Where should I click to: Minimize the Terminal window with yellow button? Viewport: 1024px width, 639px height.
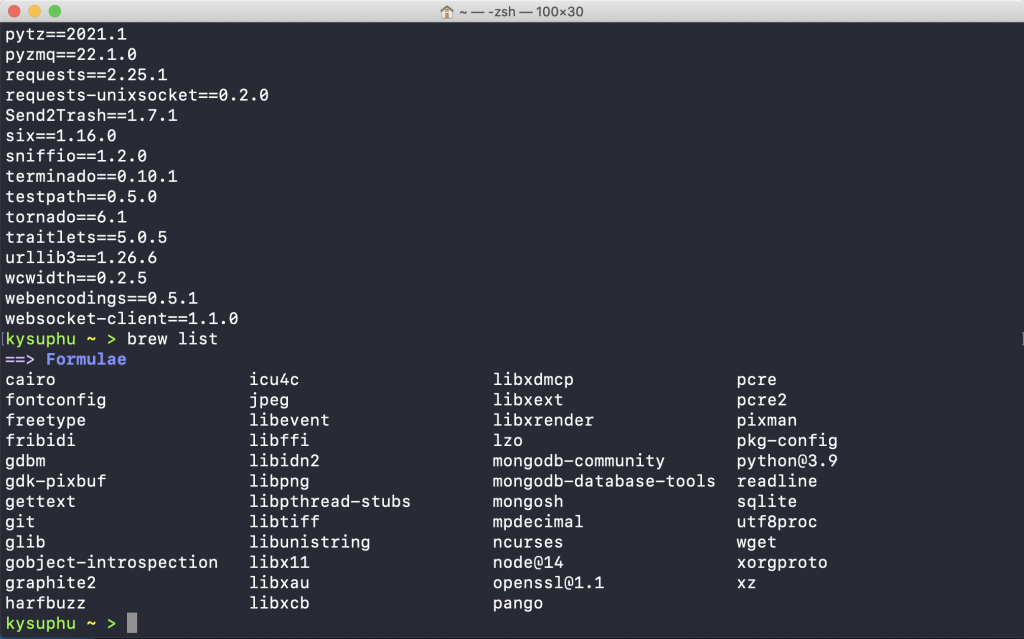coord(34,11)
